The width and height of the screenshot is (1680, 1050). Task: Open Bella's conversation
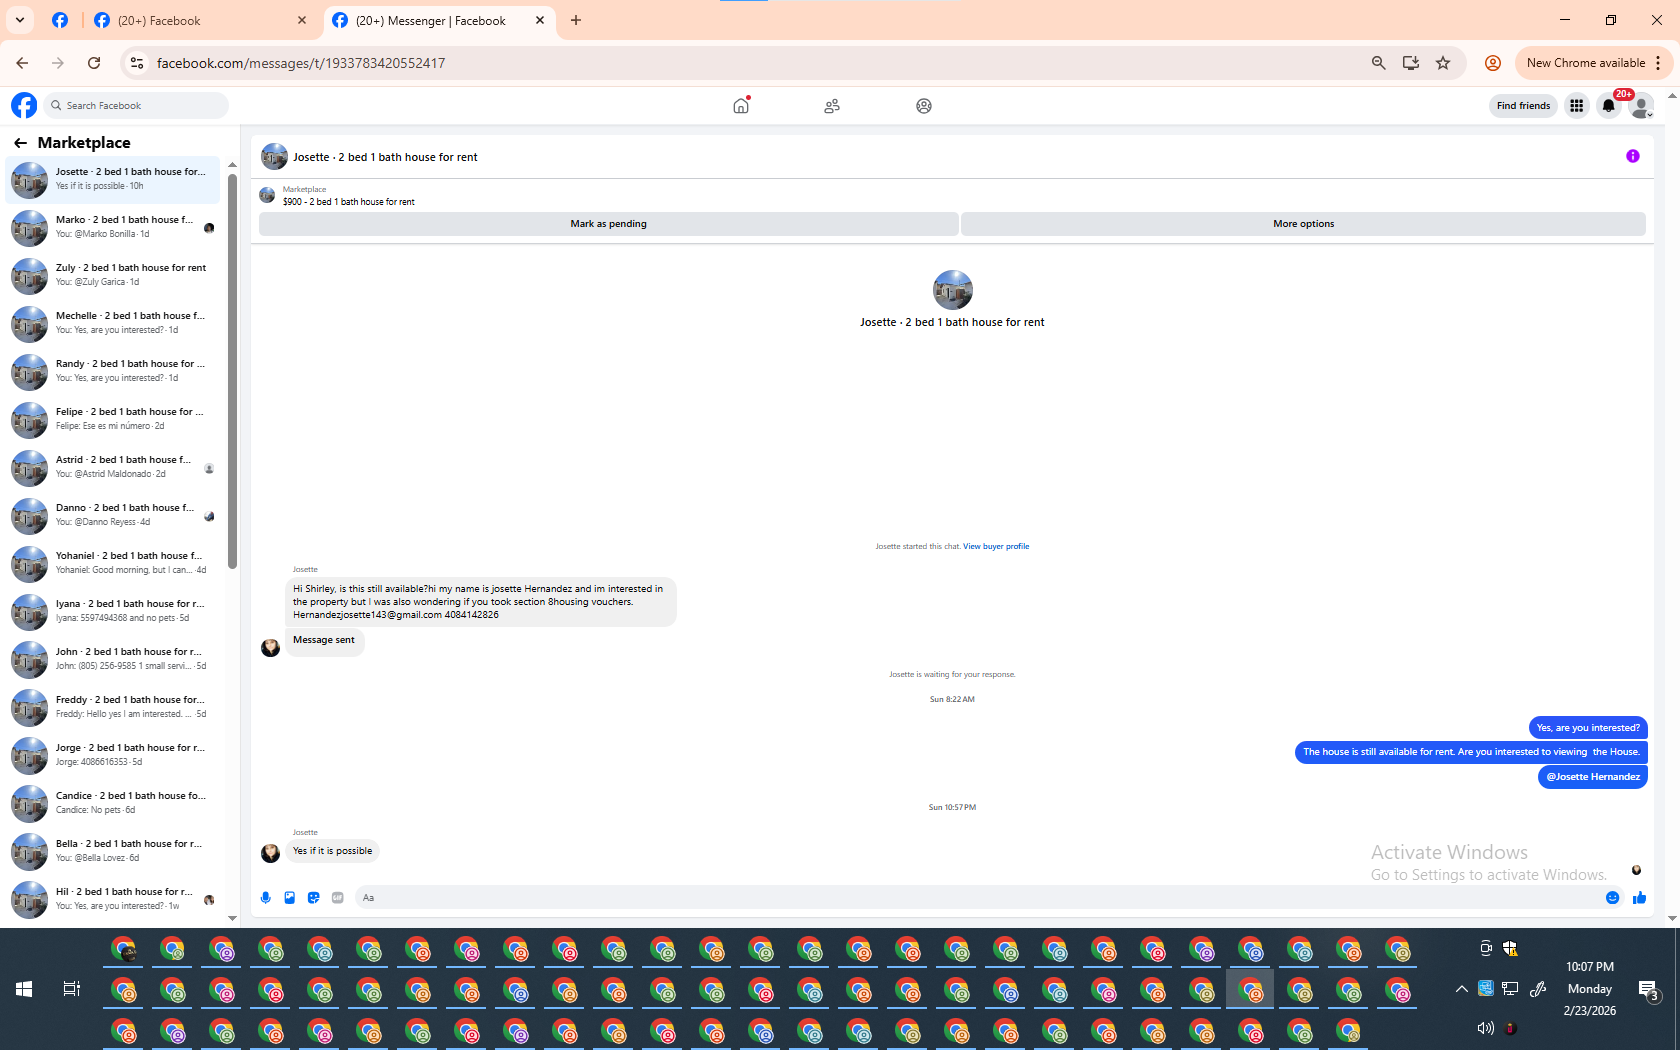(113, 851)
